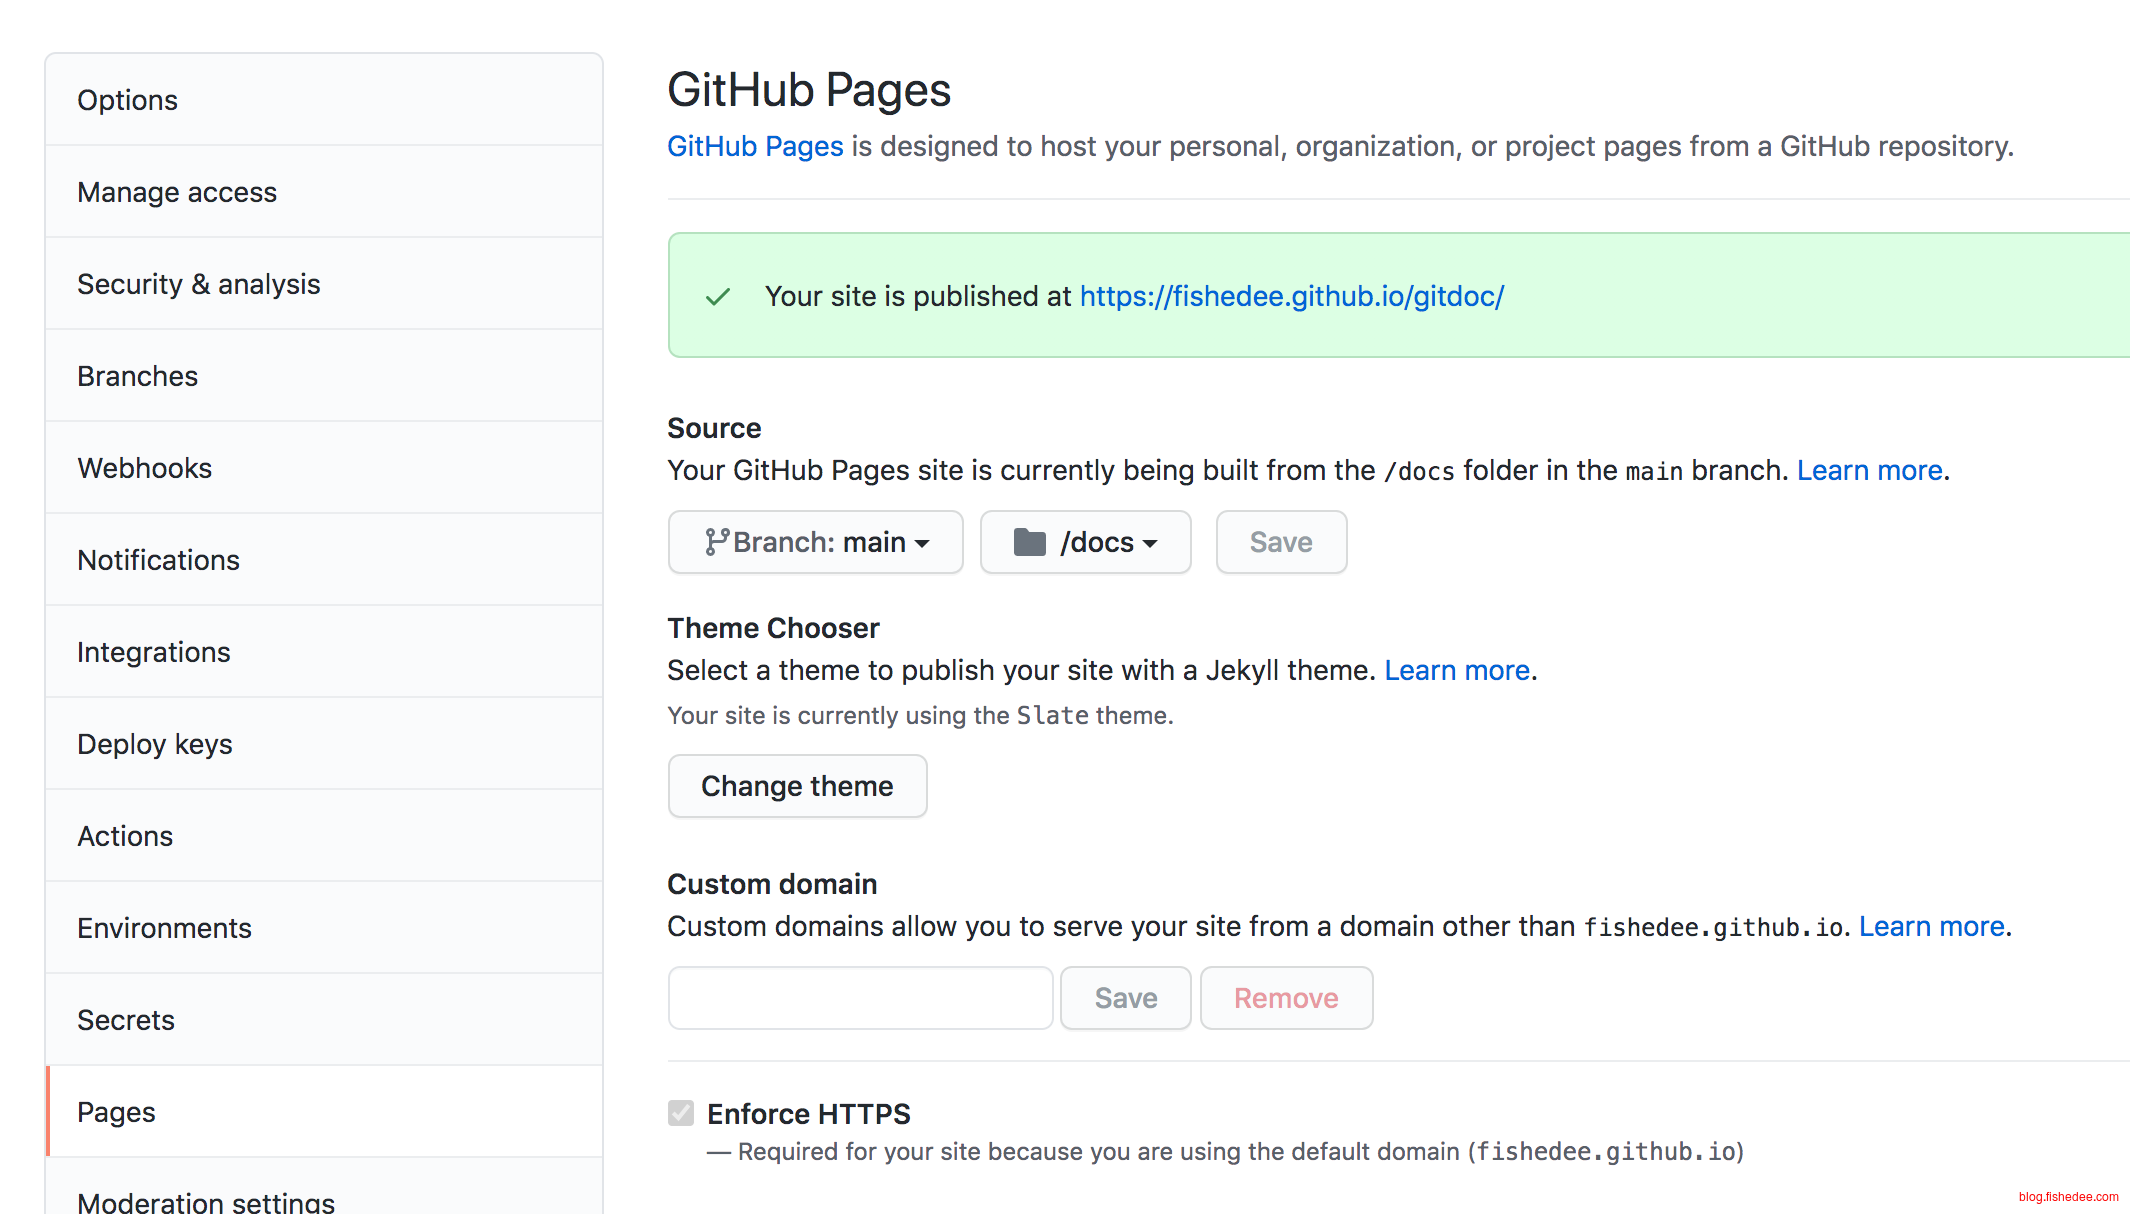Click the green published checkmark icon

tap(718, 297)
